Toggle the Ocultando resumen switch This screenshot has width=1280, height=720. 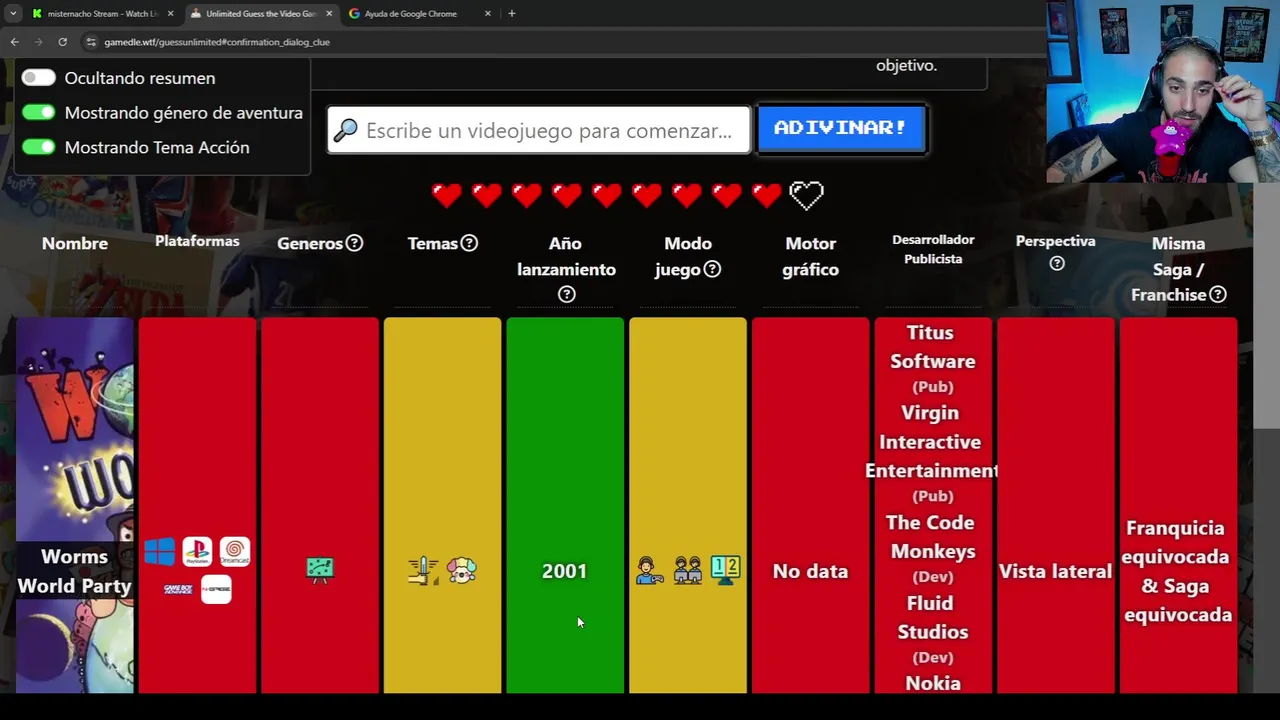tap(39, 78)
